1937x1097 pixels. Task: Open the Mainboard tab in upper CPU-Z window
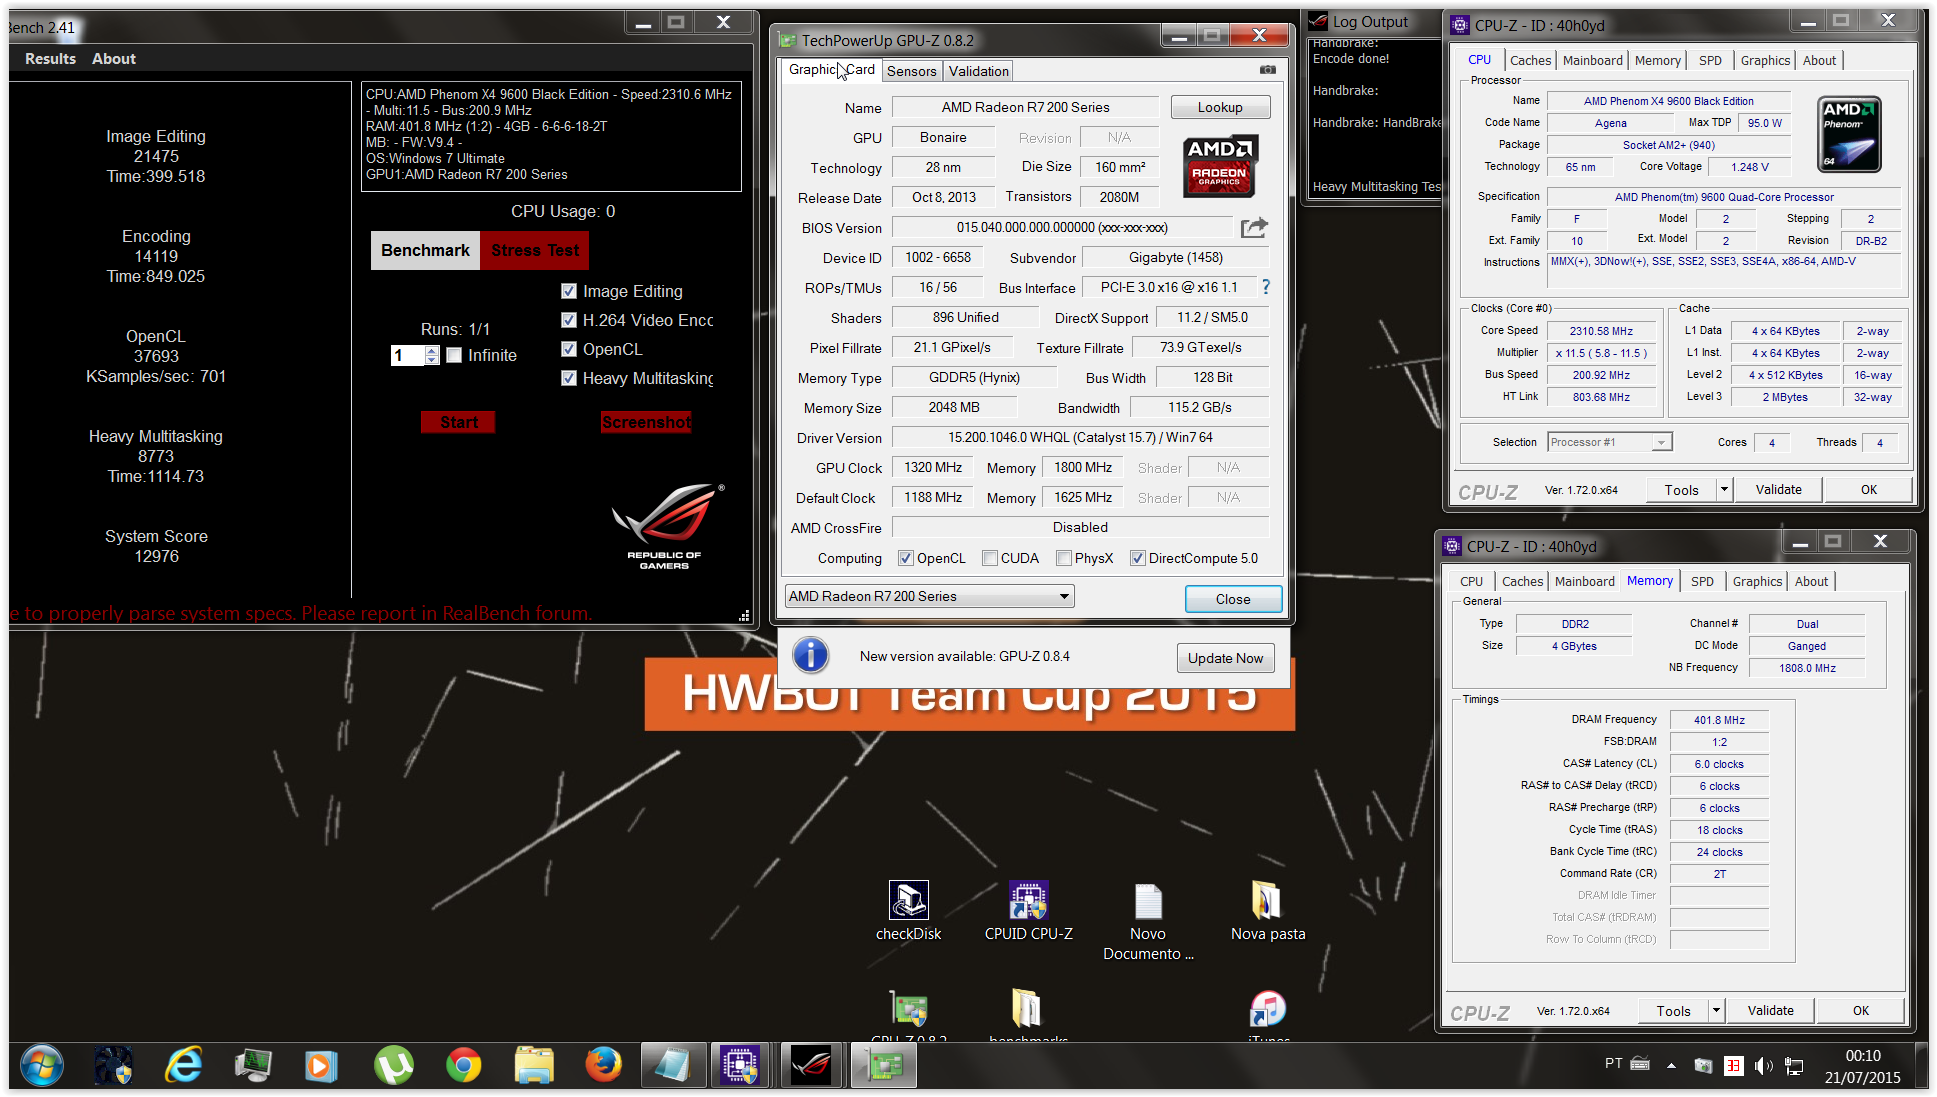tap(1592, 60)
